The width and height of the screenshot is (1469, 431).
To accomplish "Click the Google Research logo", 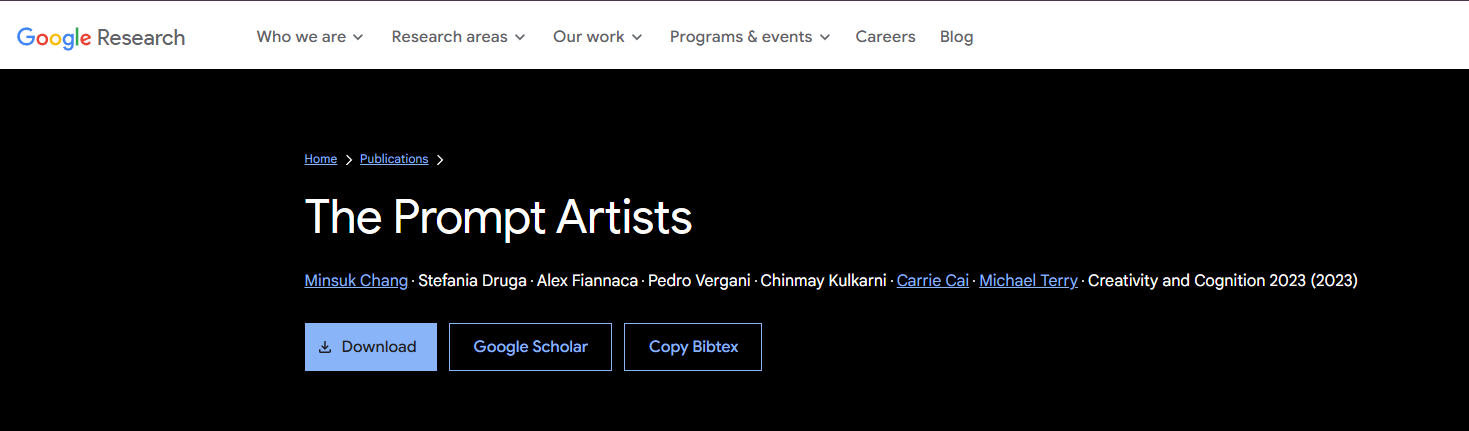I will 101,37.
